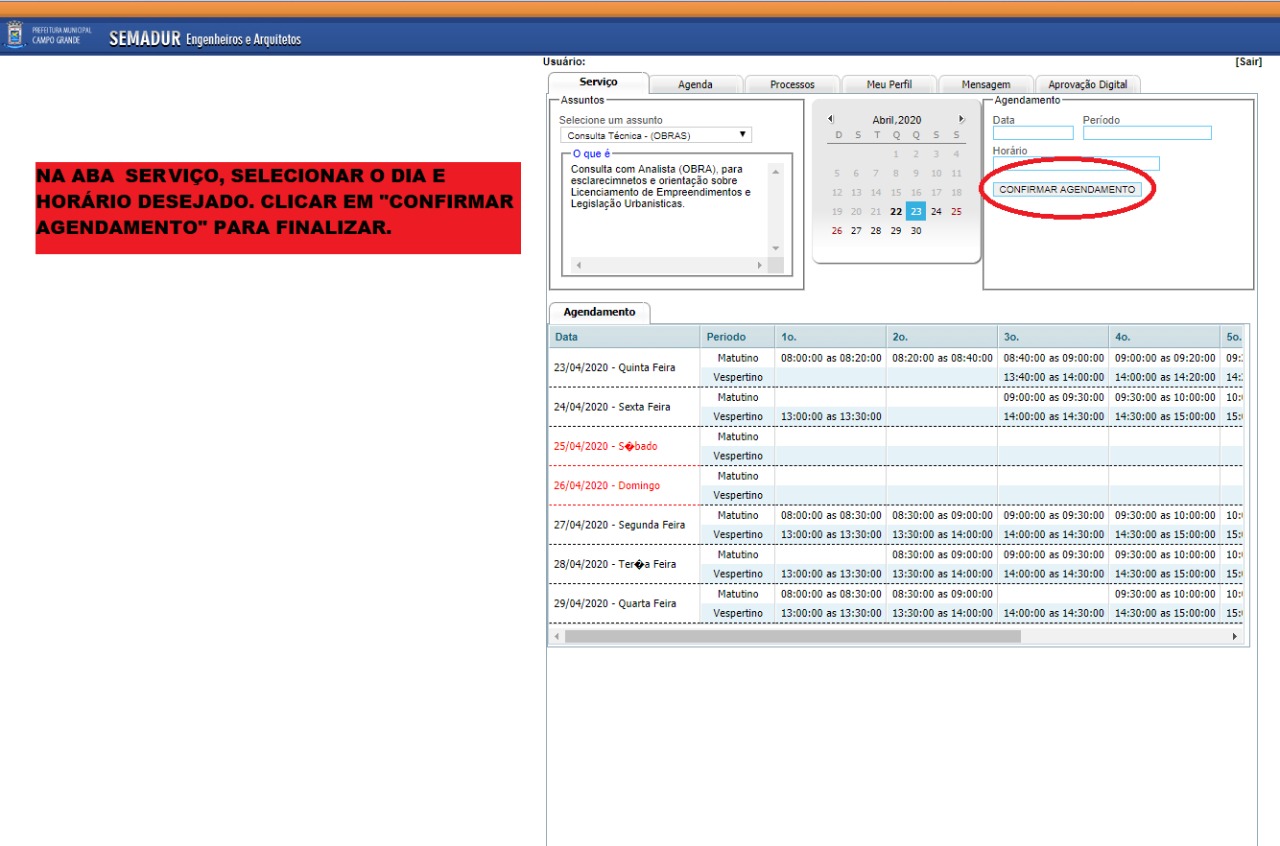The image size is (1280, 846).
Task: Click the 29/04/2020 - Quarta Feira row label
Action: pos(615,604)
